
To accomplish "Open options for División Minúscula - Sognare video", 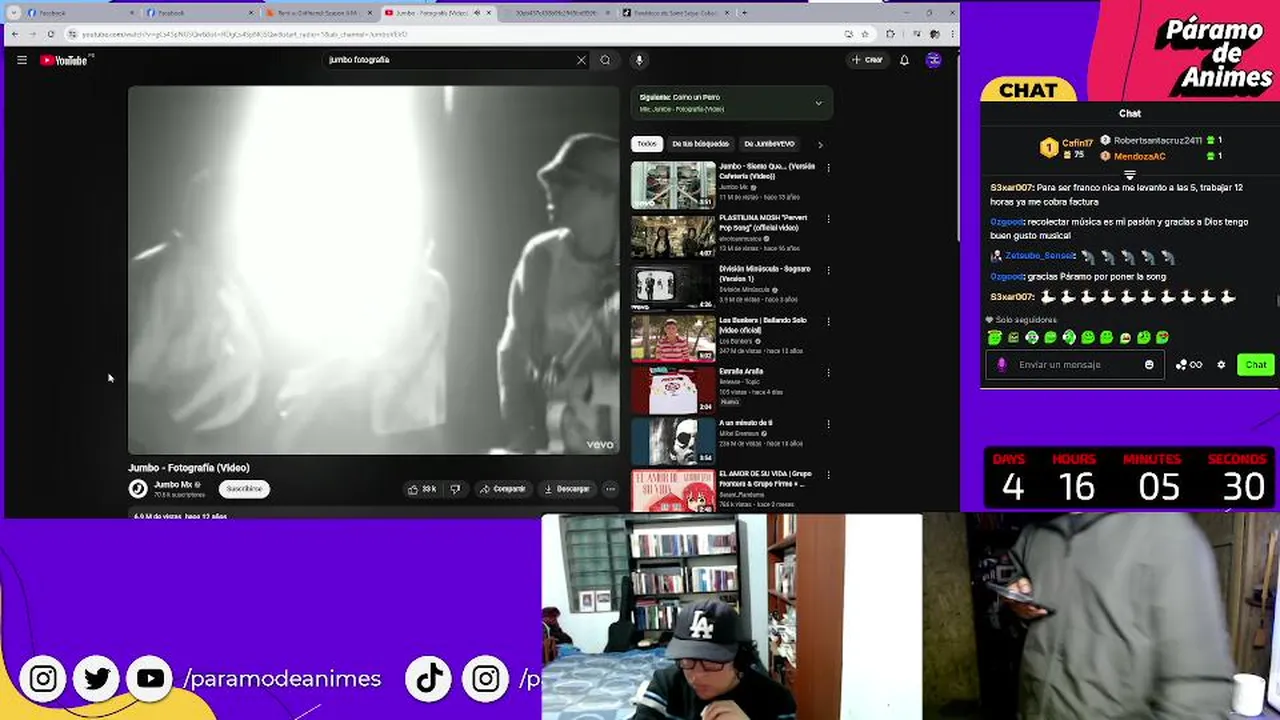I will coord(828,270).
